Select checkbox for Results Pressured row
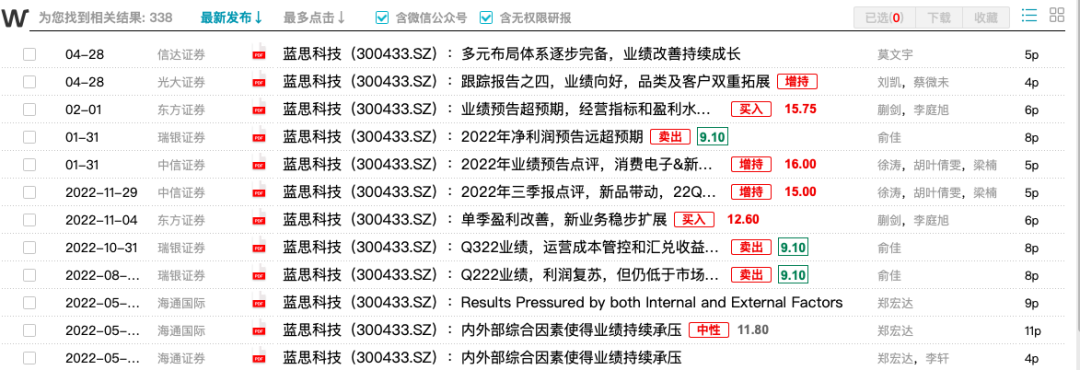Viewport: 1080px width, 370px height. point(30,302)
